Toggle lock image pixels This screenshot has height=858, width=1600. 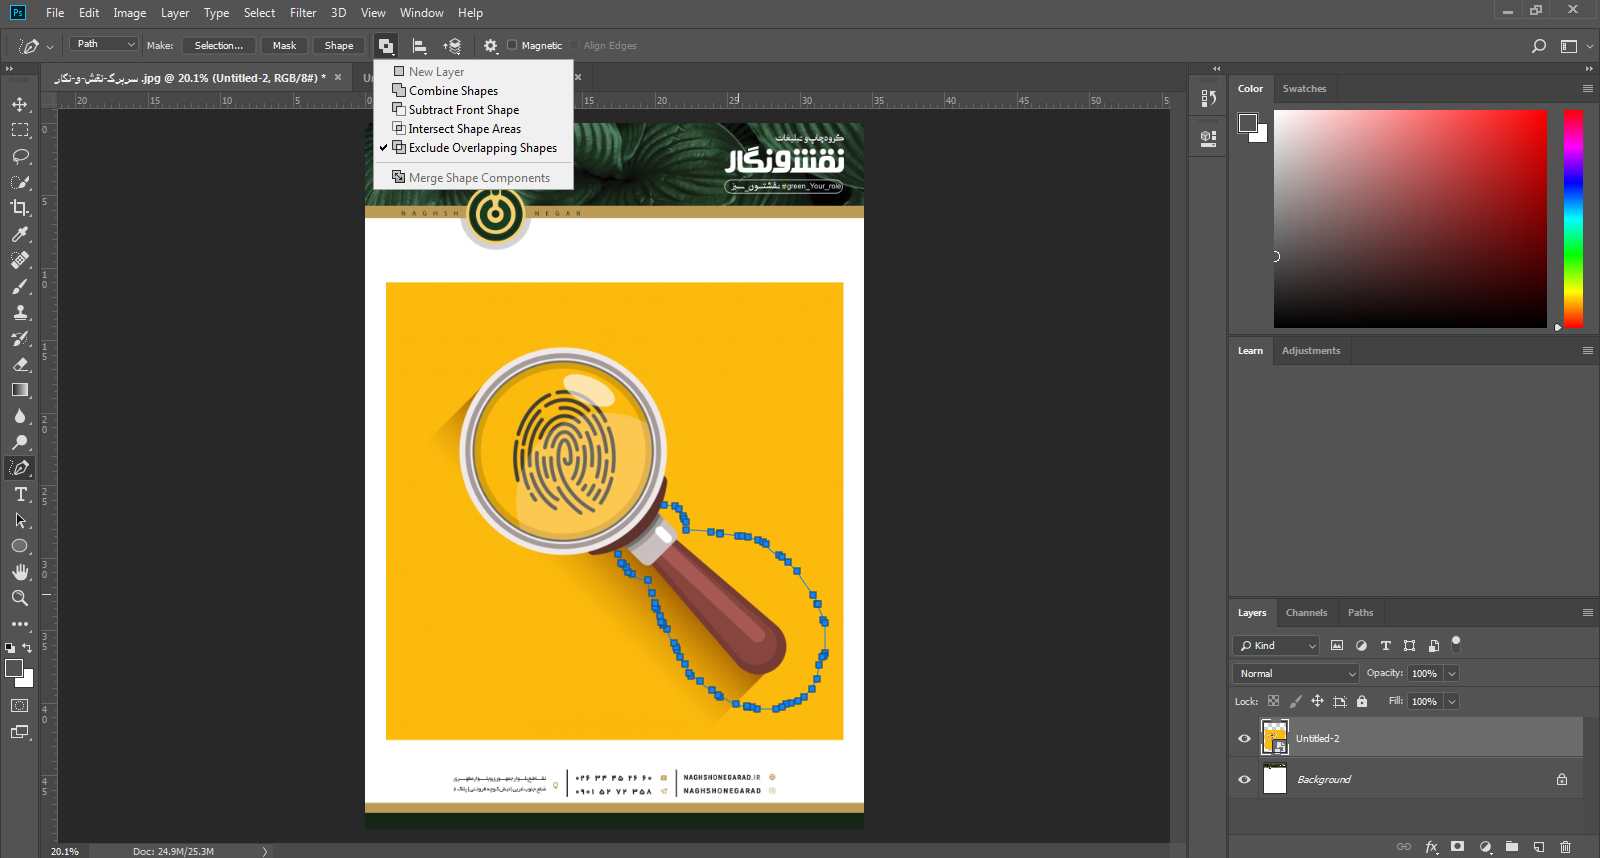[1296, 701]
